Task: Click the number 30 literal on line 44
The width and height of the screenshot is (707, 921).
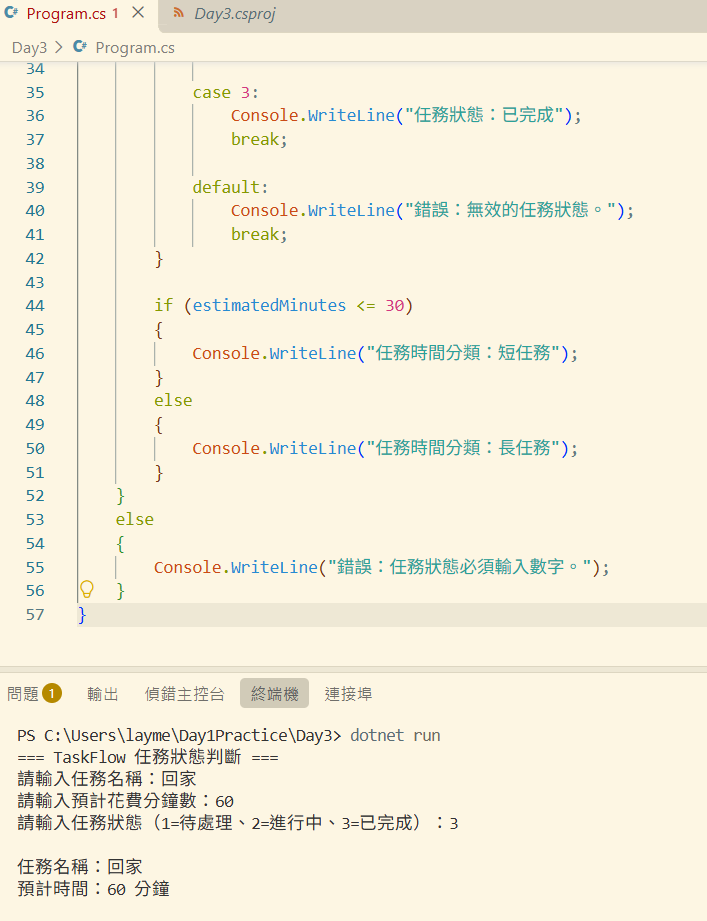Action: click(395, 305)
